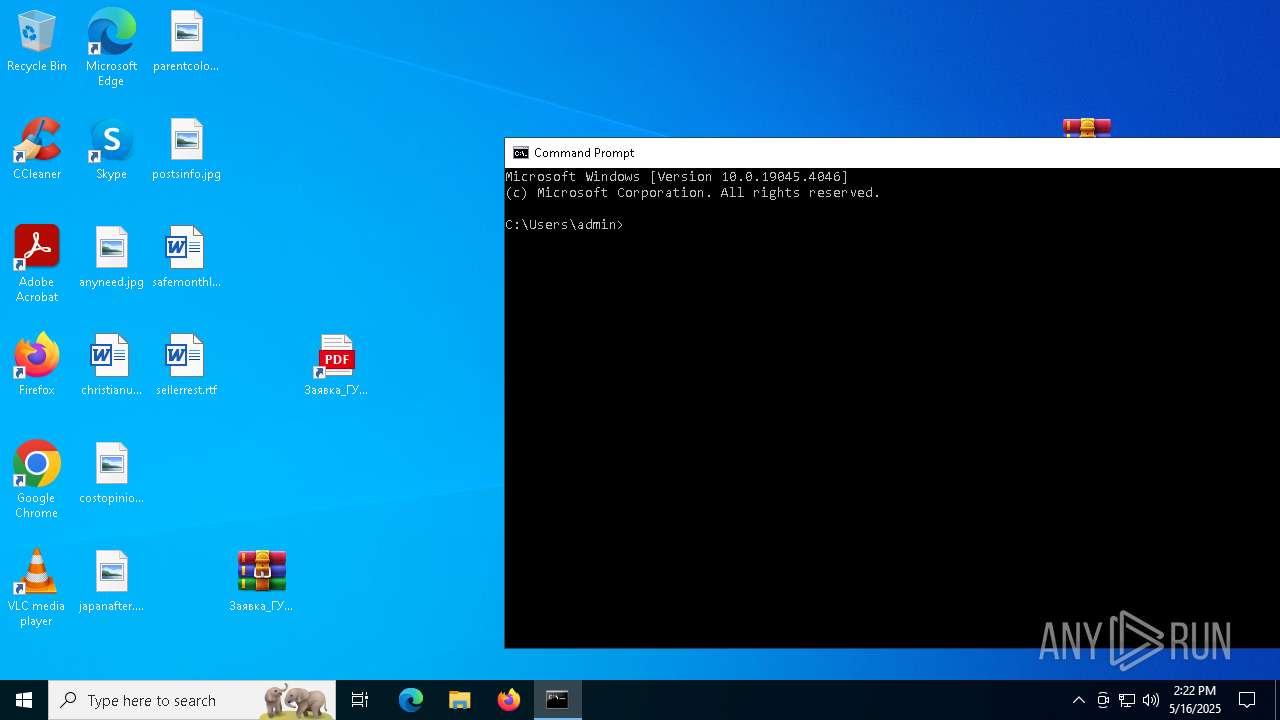Select the postsinfo.jpg file icon
This screenshot has width=1280, height=720.
[186, 149]
